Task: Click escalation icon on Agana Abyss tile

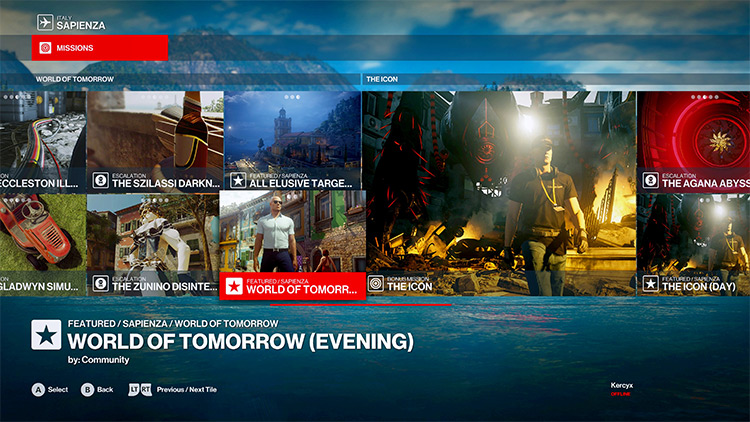Action: (651, 180)
